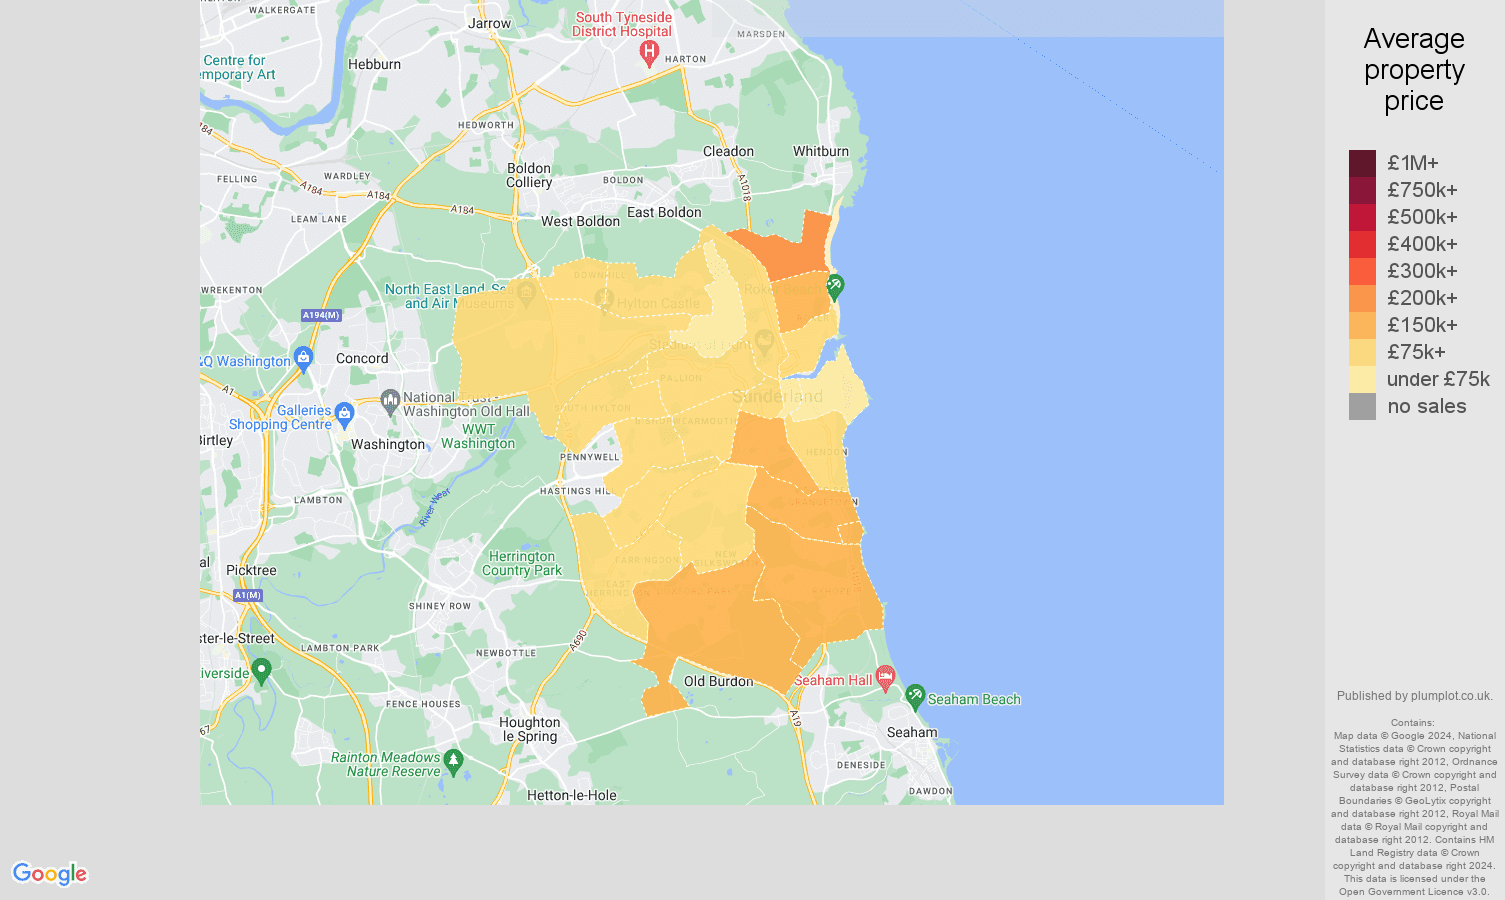The height and width of the screenshot is (900, 1505).
Task: Click 'Published by plumplot.co.uk.' text
Action: point(1414,696)
